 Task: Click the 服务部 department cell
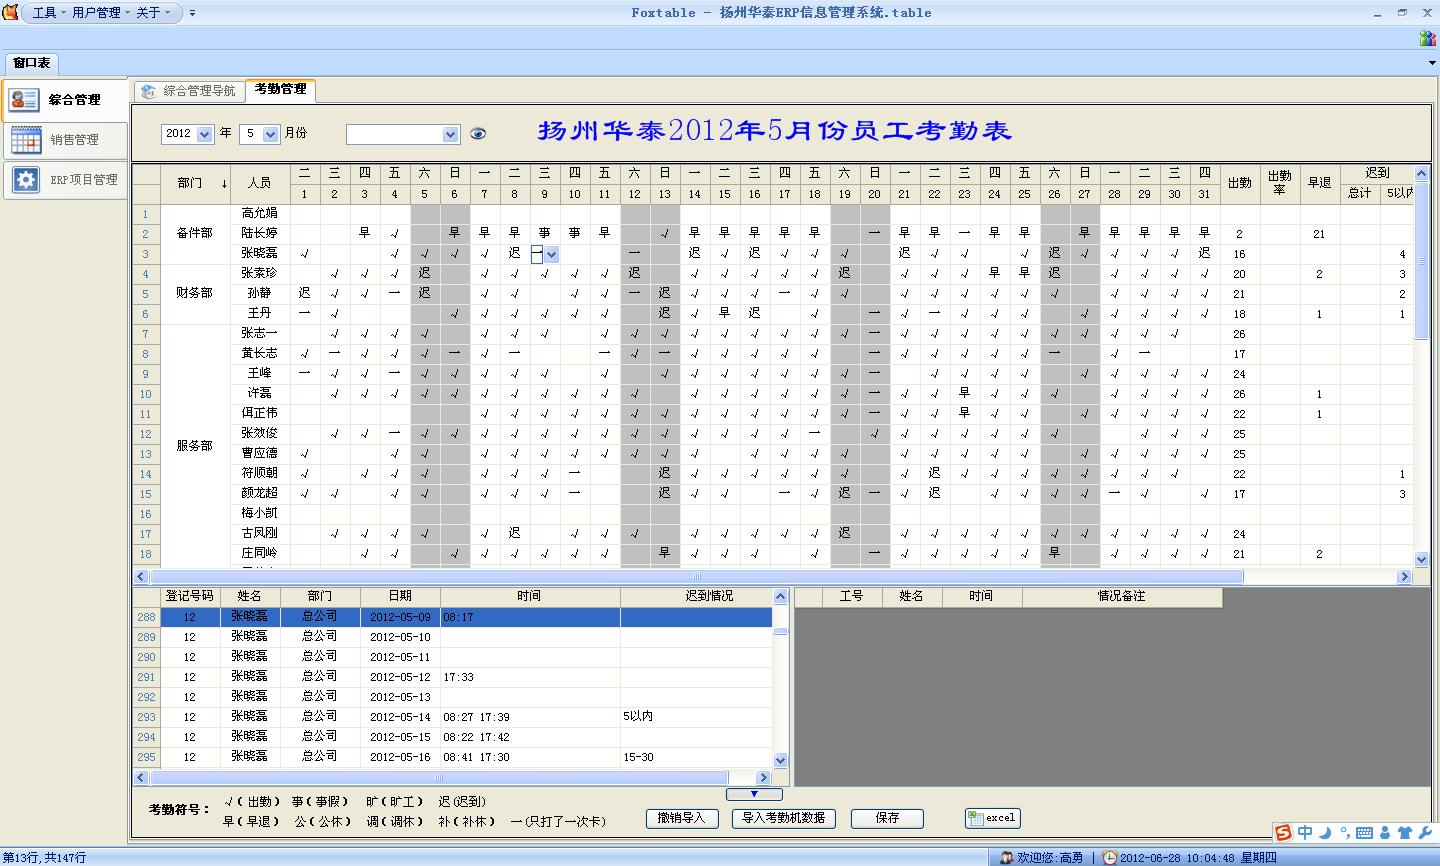click(x=195, y=446)
